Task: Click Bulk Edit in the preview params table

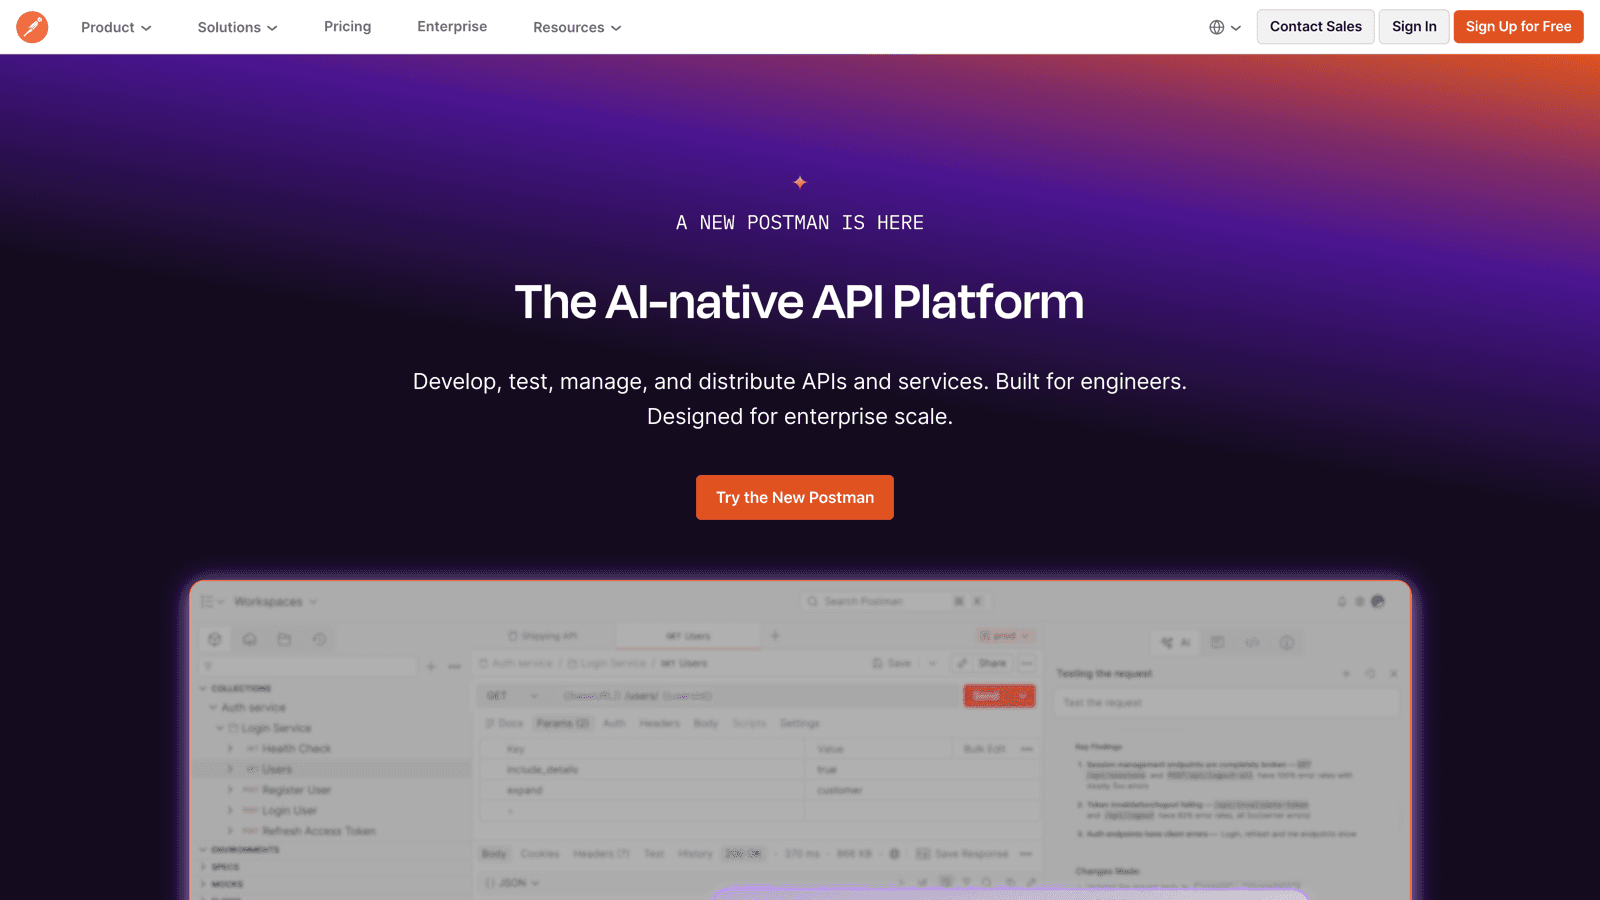Action: [985, 749]
